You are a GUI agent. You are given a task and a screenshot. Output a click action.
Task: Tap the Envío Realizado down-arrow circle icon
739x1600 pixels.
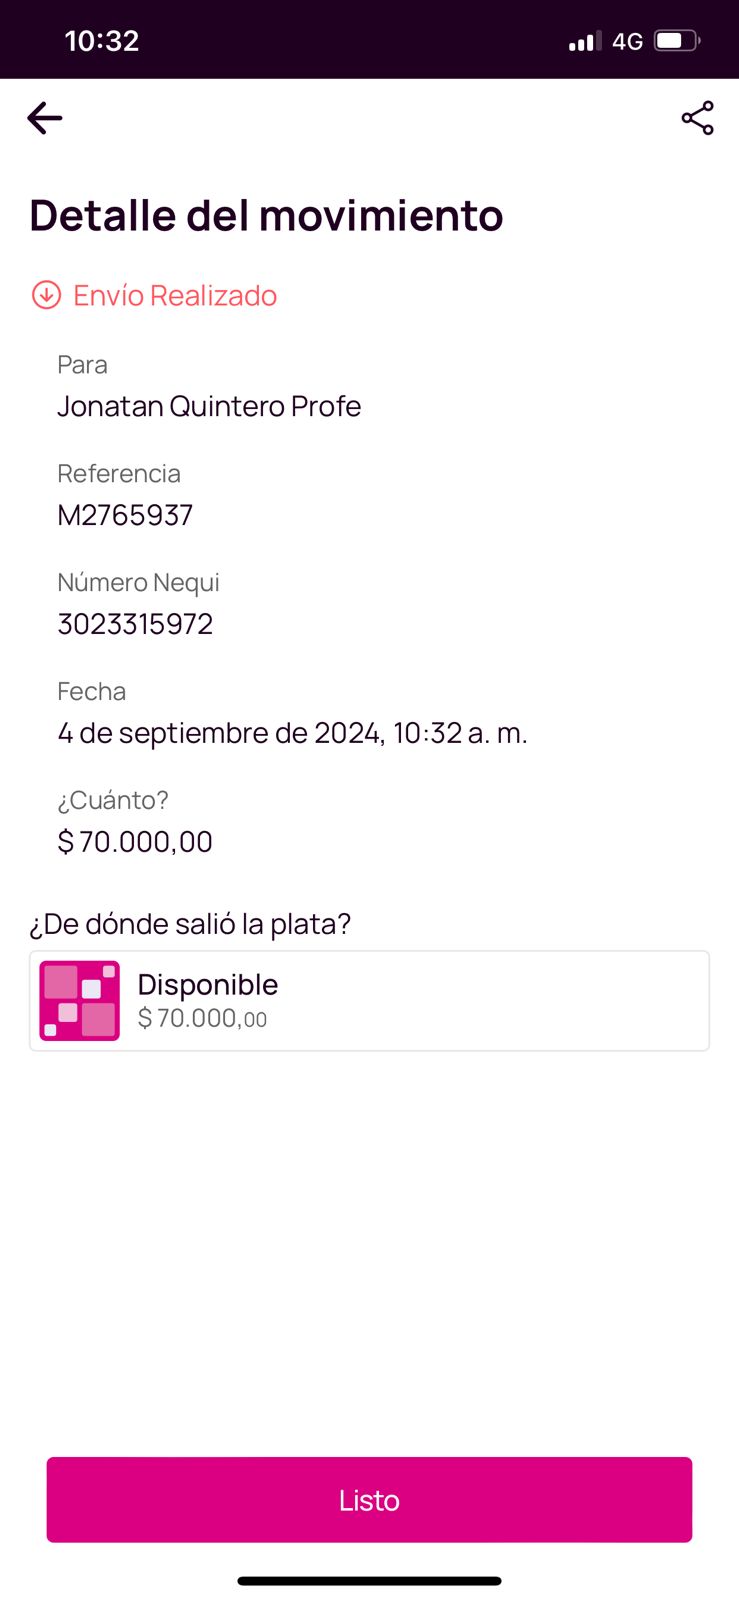tap(46, 295)
